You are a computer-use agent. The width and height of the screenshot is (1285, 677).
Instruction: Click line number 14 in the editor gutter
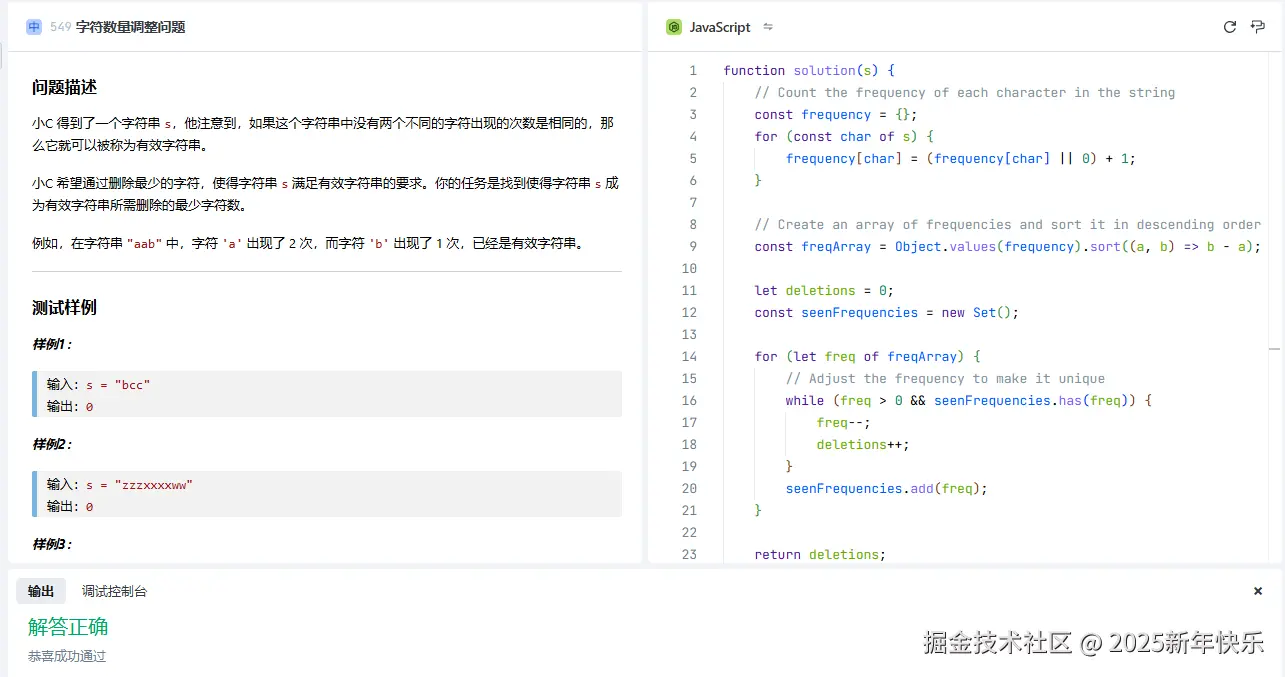coord(689,356)
